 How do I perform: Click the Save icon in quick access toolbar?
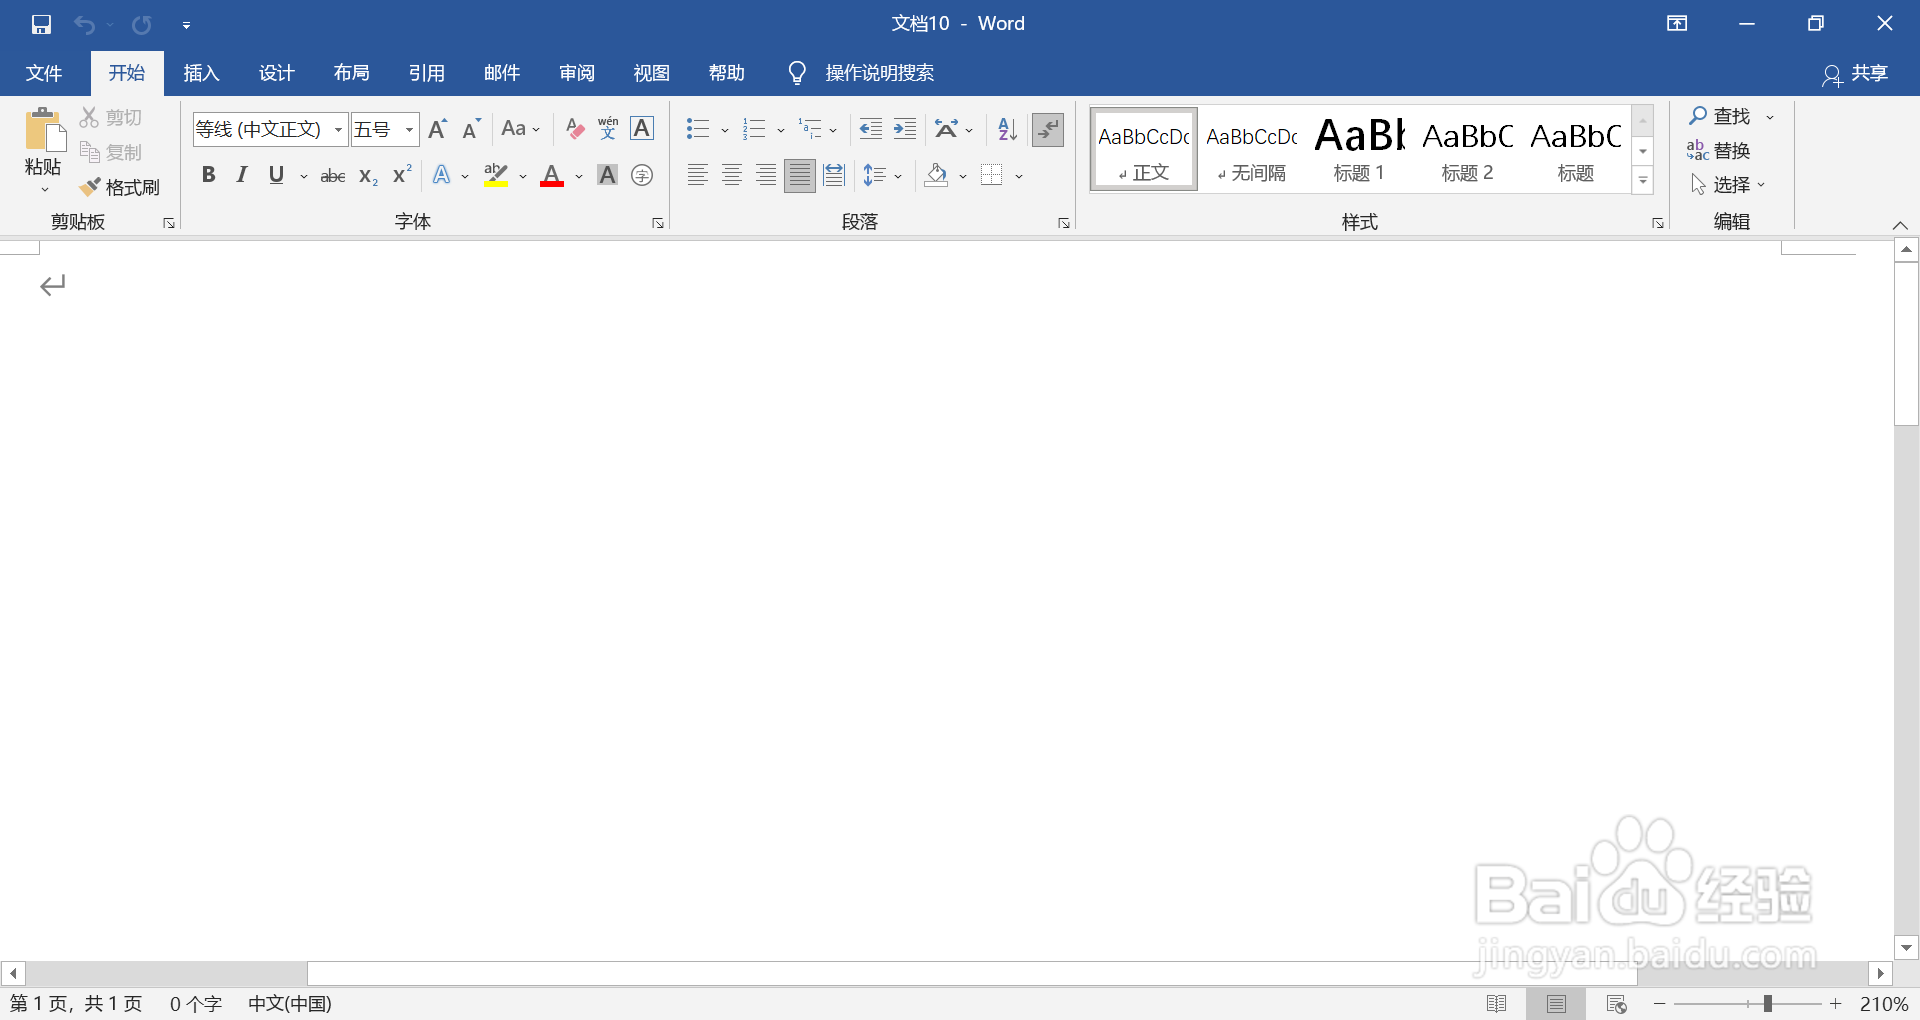click(x=41, y=24)
